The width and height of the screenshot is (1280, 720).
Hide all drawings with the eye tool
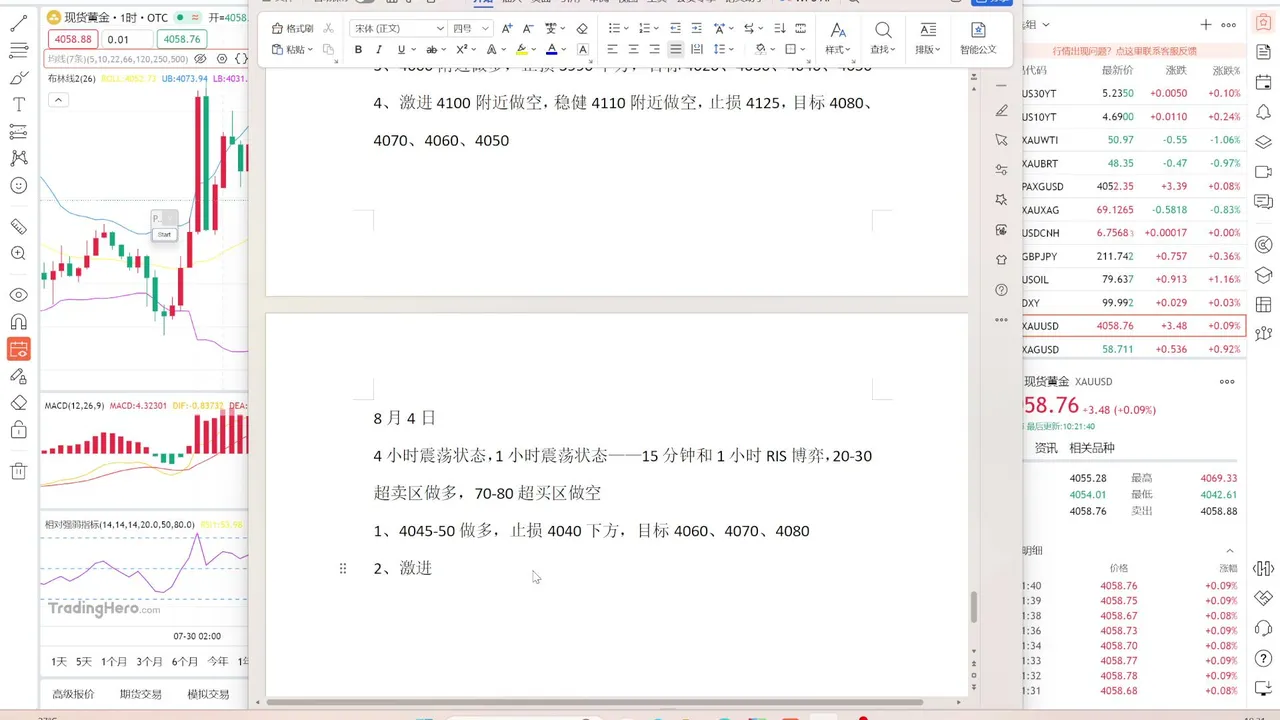18,295
